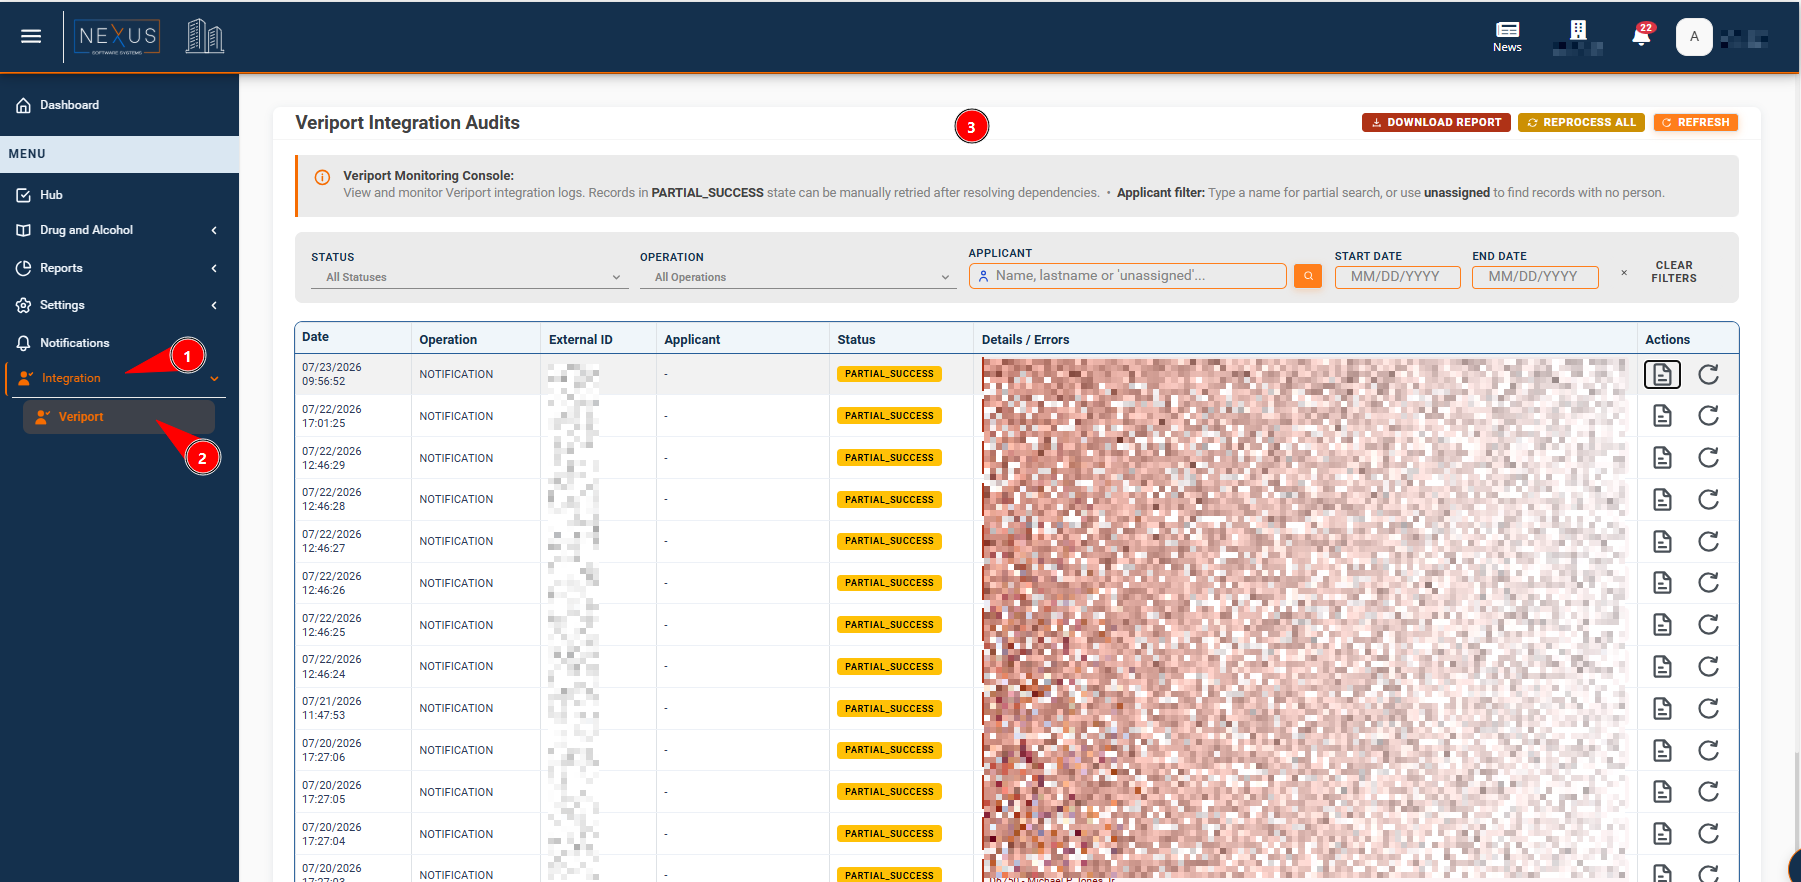The image size is (1801, 882).
Task: Click the orange applicant search button
Action: click(x=1308, y=276)
